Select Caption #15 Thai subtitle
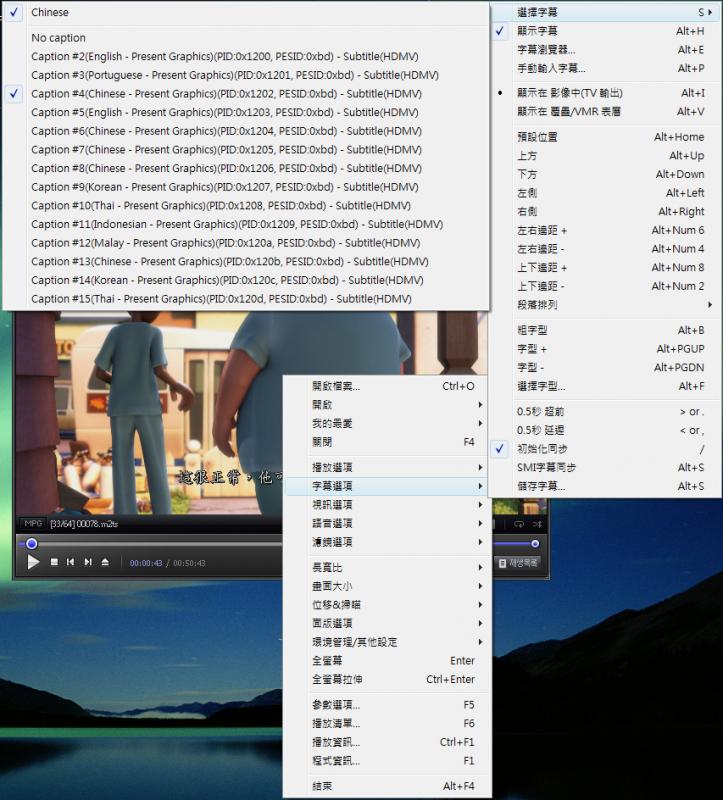The width and height of the screenshot is (723, 800). (x=246, y=298)
